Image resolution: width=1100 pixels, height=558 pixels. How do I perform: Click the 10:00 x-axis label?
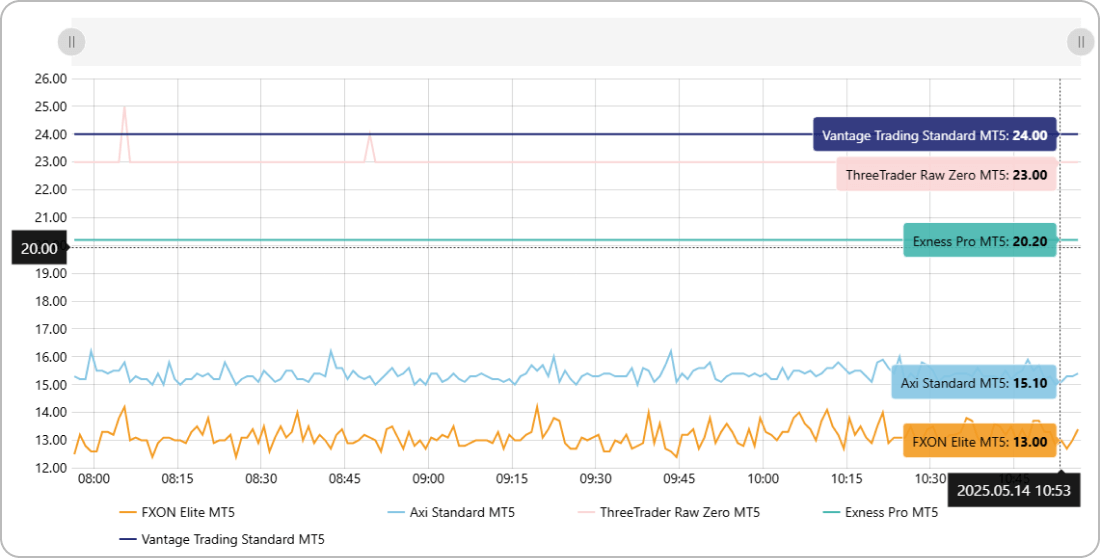[x=763, y=479]
